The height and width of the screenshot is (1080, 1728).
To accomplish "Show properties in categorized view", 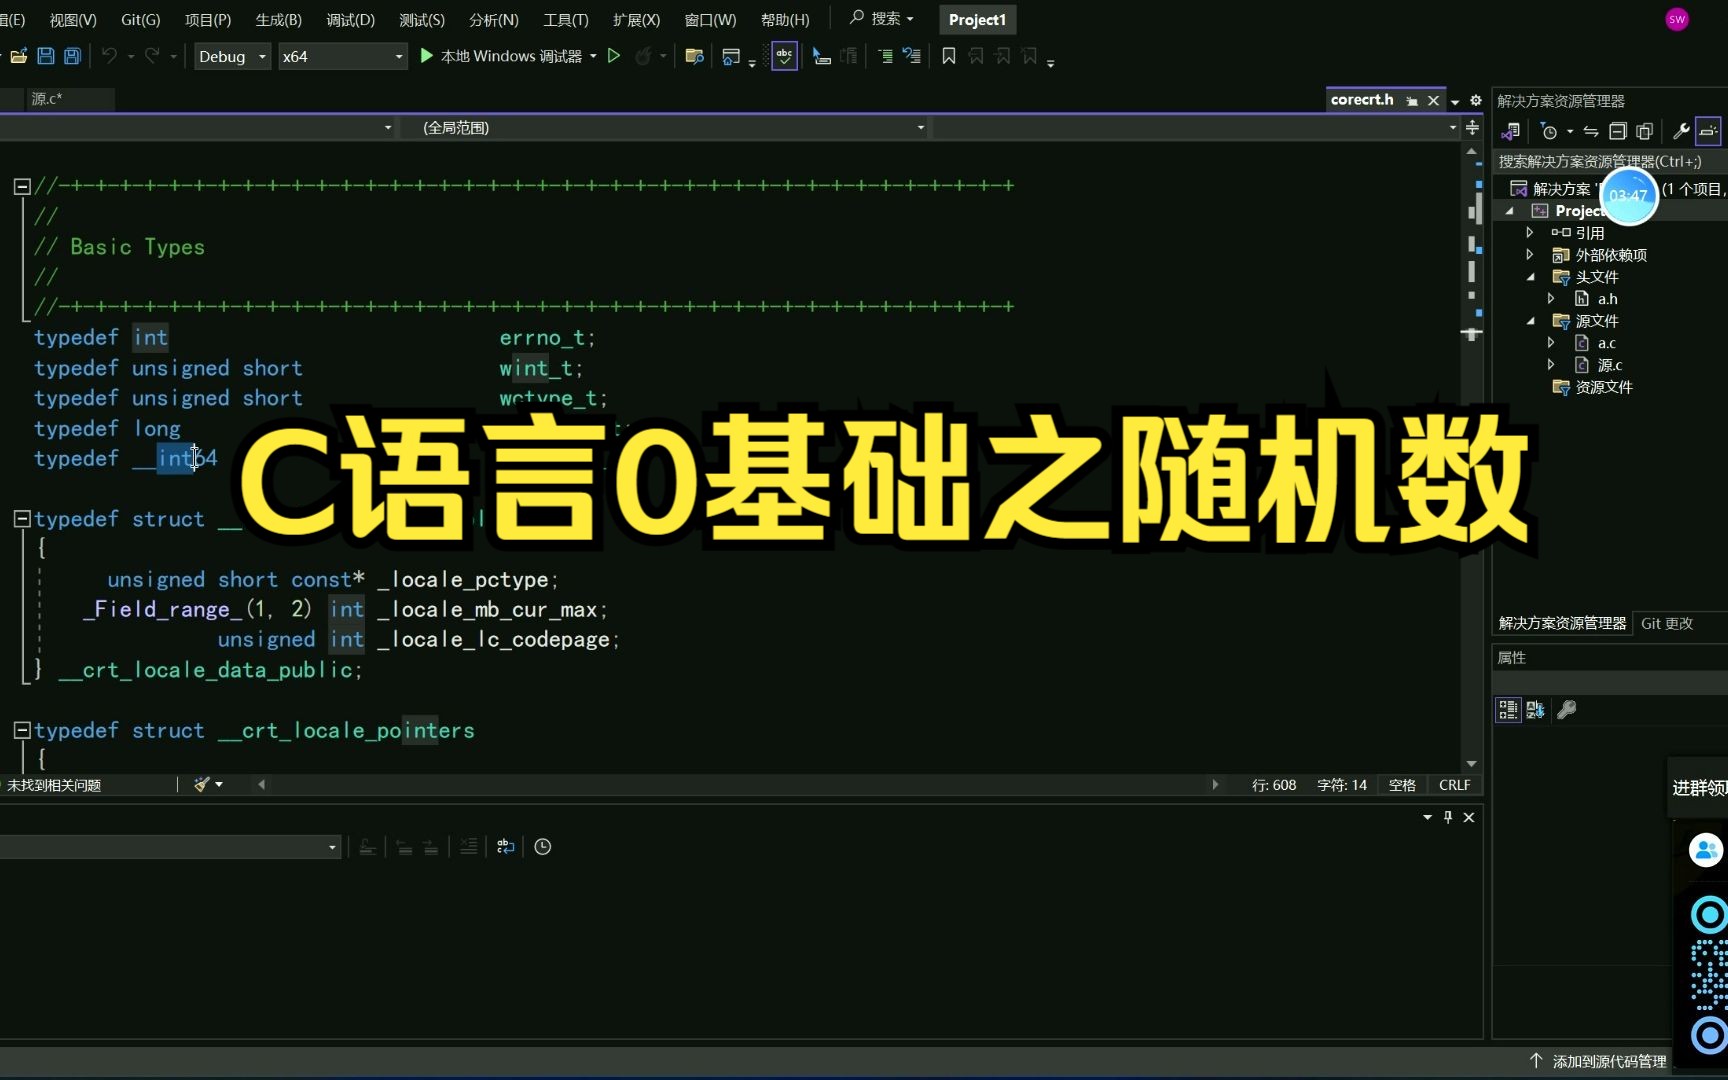I will tap(1508, 710).
